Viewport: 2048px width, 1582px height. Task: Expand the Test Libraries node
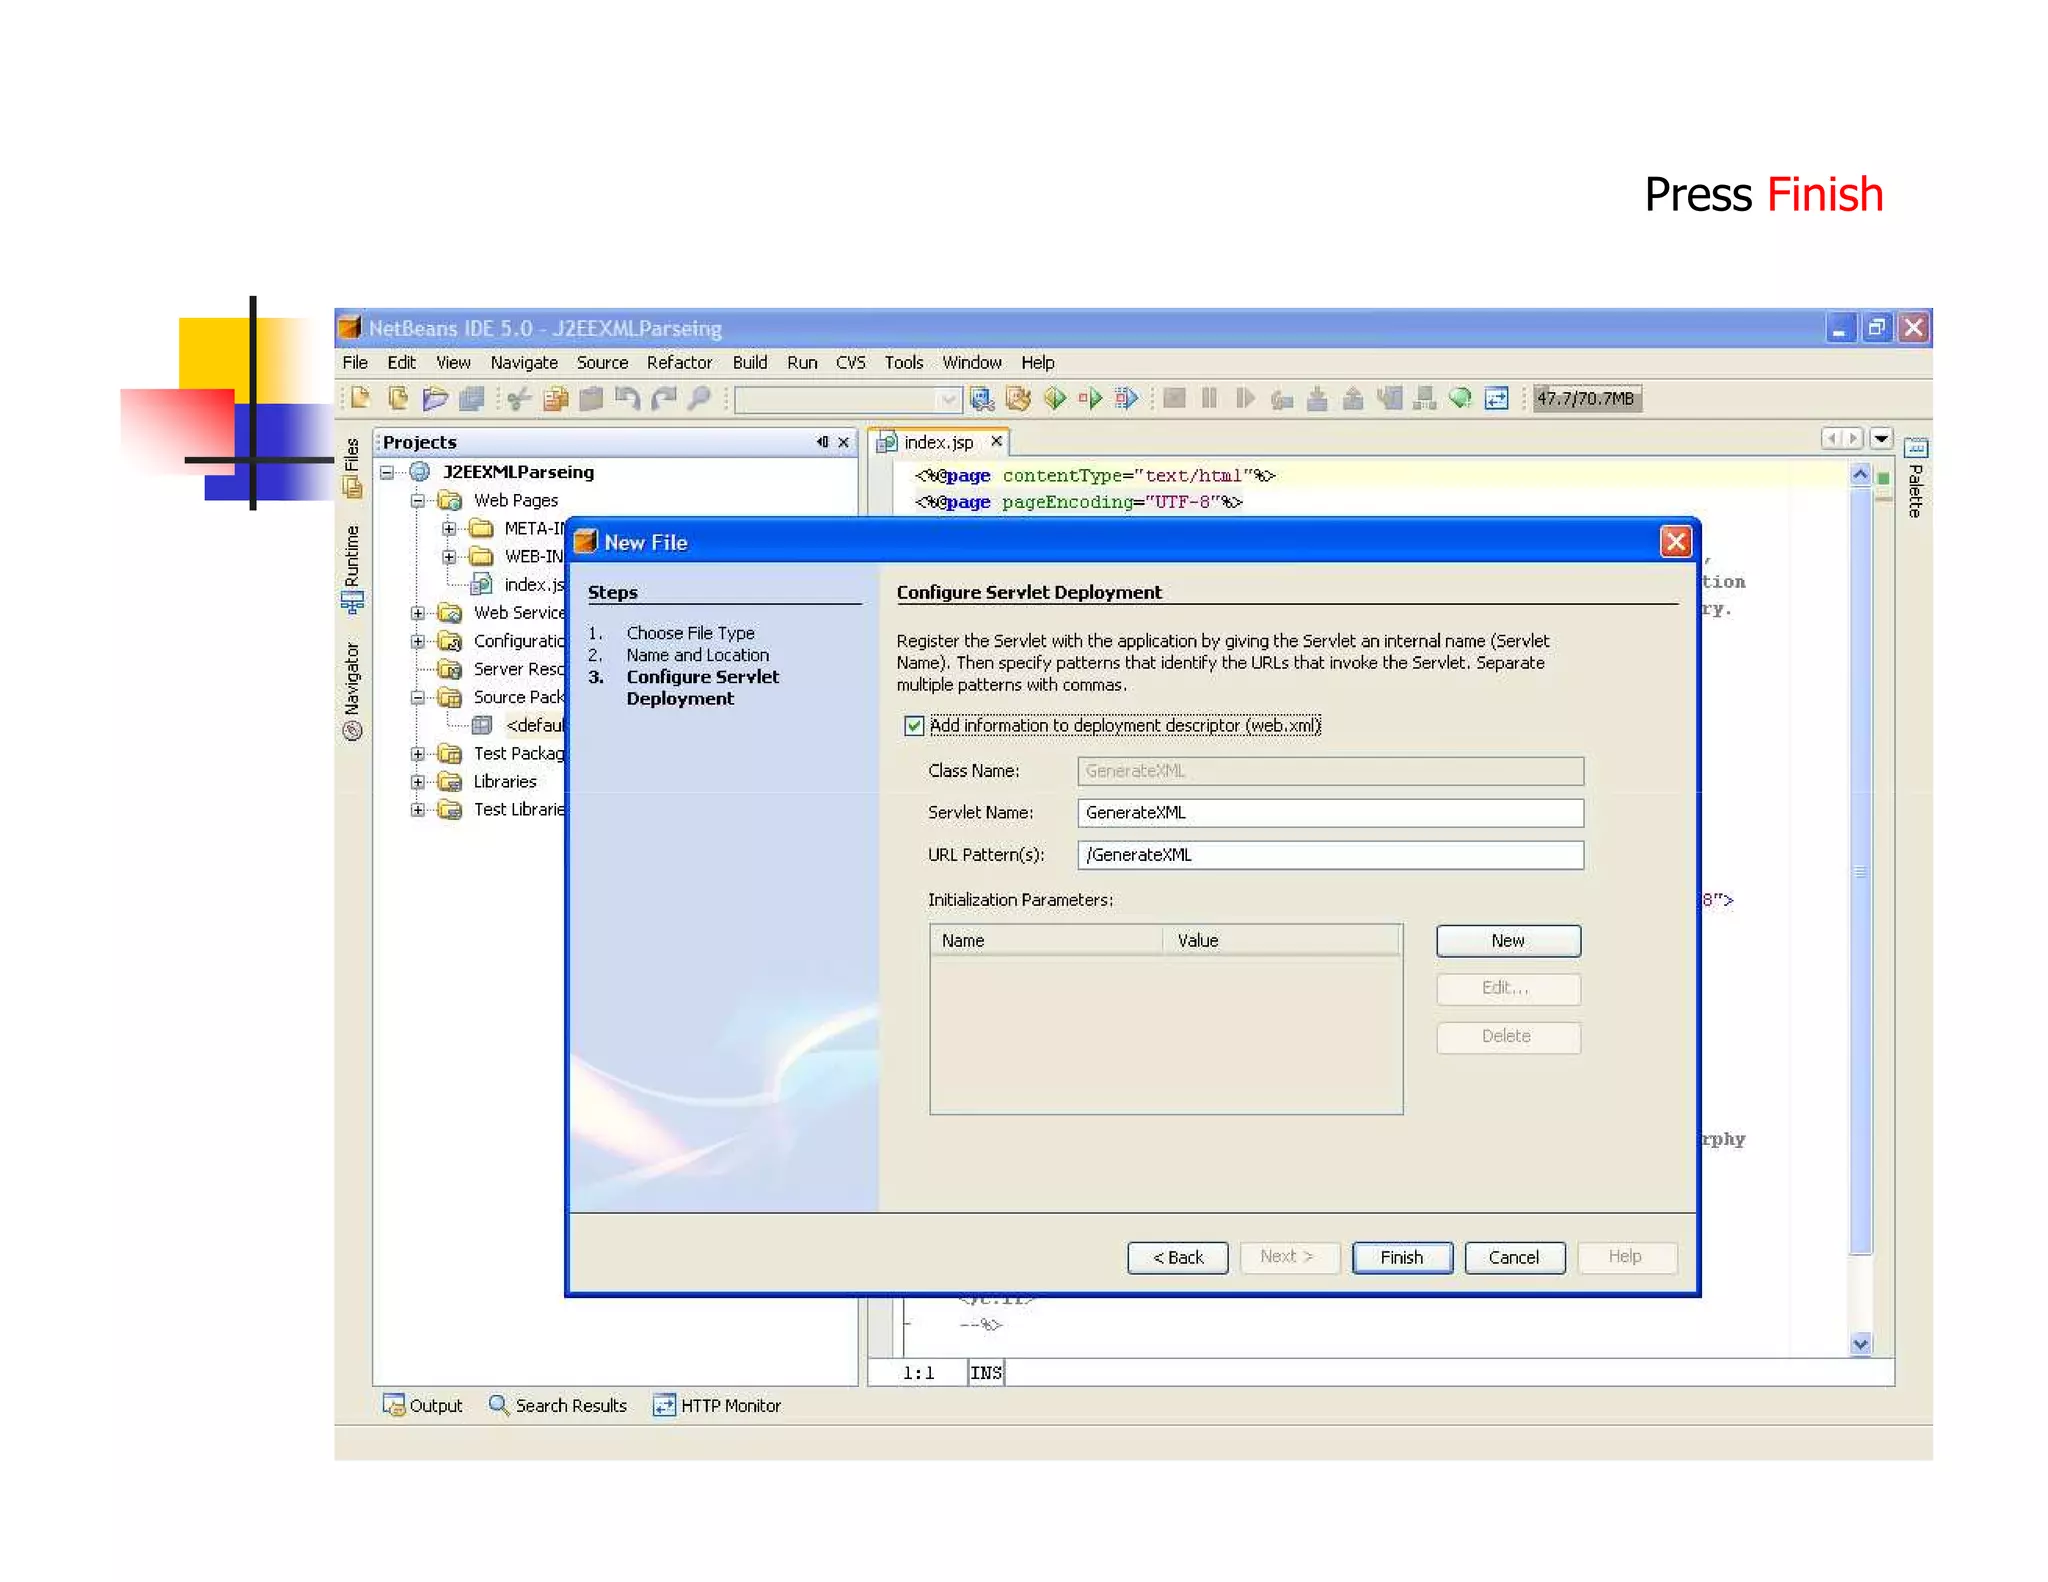pos(418,809)
